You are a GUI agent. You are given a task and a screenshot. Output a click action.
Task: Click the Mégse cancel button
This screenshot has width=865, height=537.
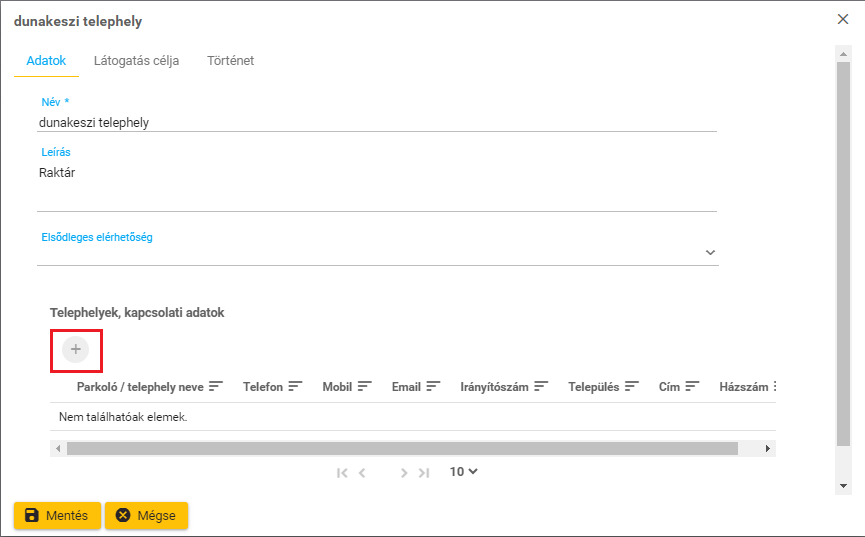[x=146, y=516]
